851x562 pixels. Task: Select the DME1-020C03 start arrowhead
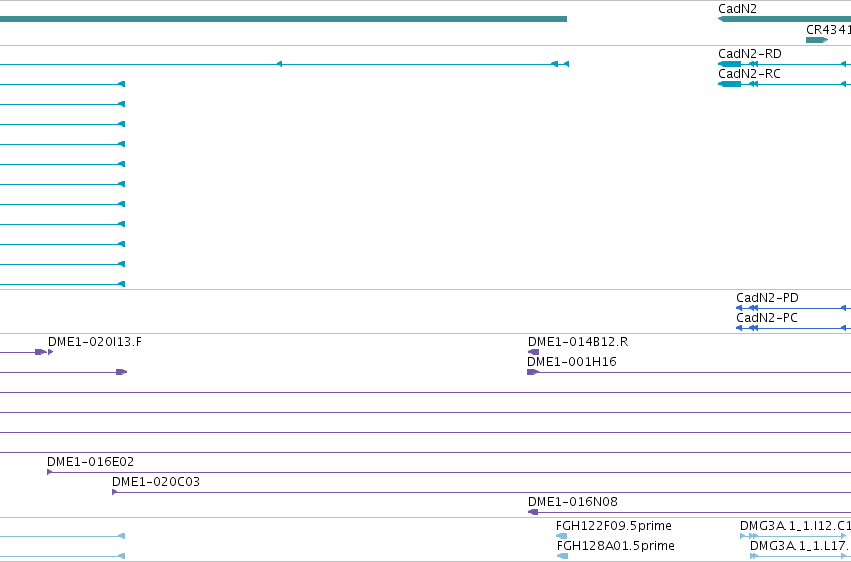[x=115, y=492]
